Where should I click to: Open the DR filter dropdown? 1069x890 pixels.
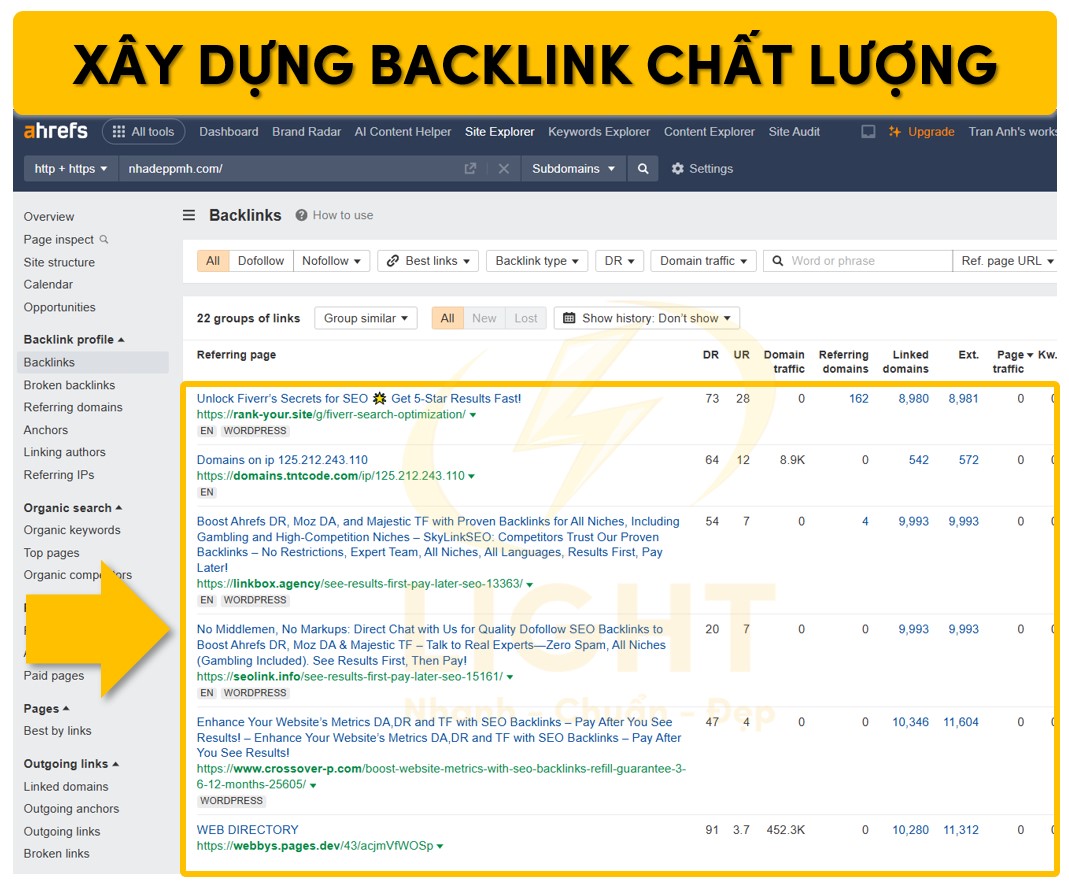point(619,261)
